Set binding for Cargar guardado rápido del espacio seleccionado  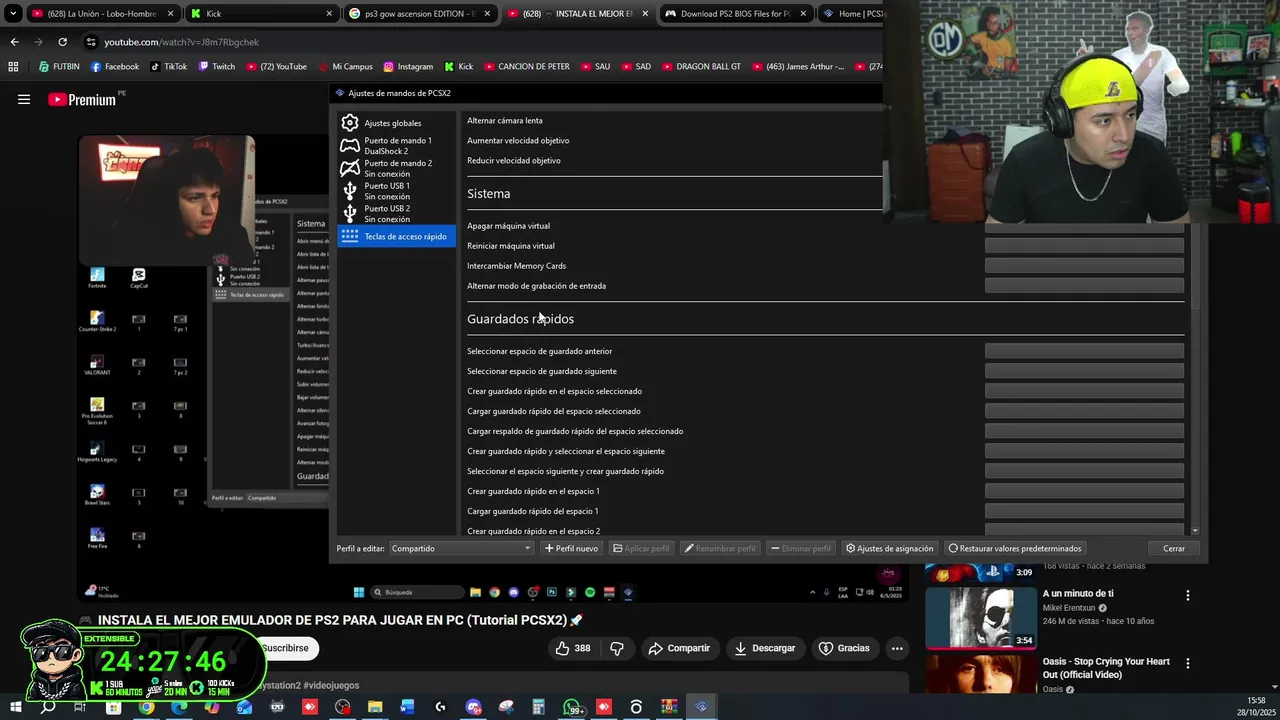1084,411
